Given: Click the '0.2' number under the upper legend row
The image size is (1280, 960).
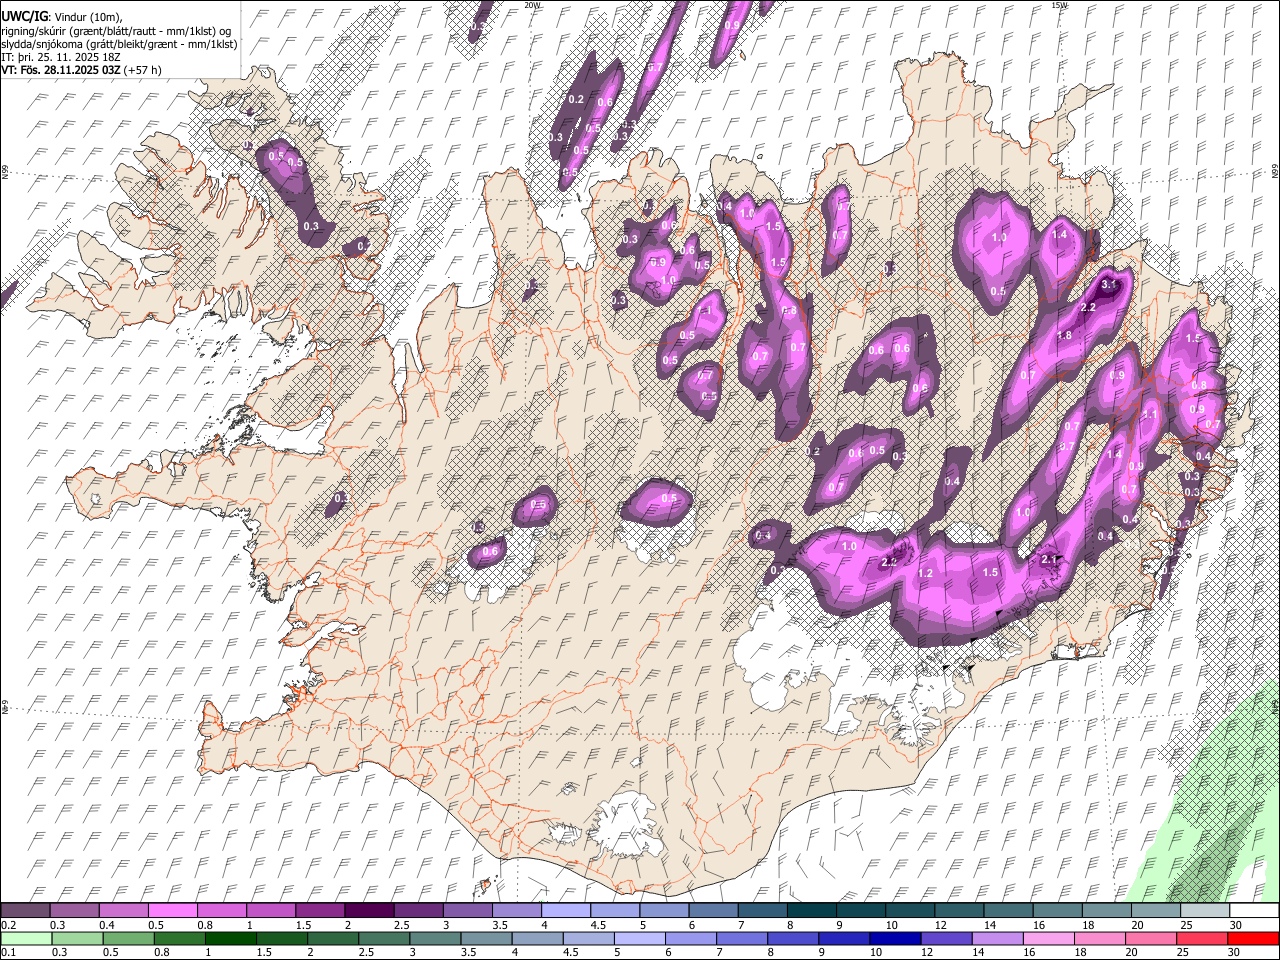Looking at the screenshot, I should pyautogui.click(x=8, y=925).
